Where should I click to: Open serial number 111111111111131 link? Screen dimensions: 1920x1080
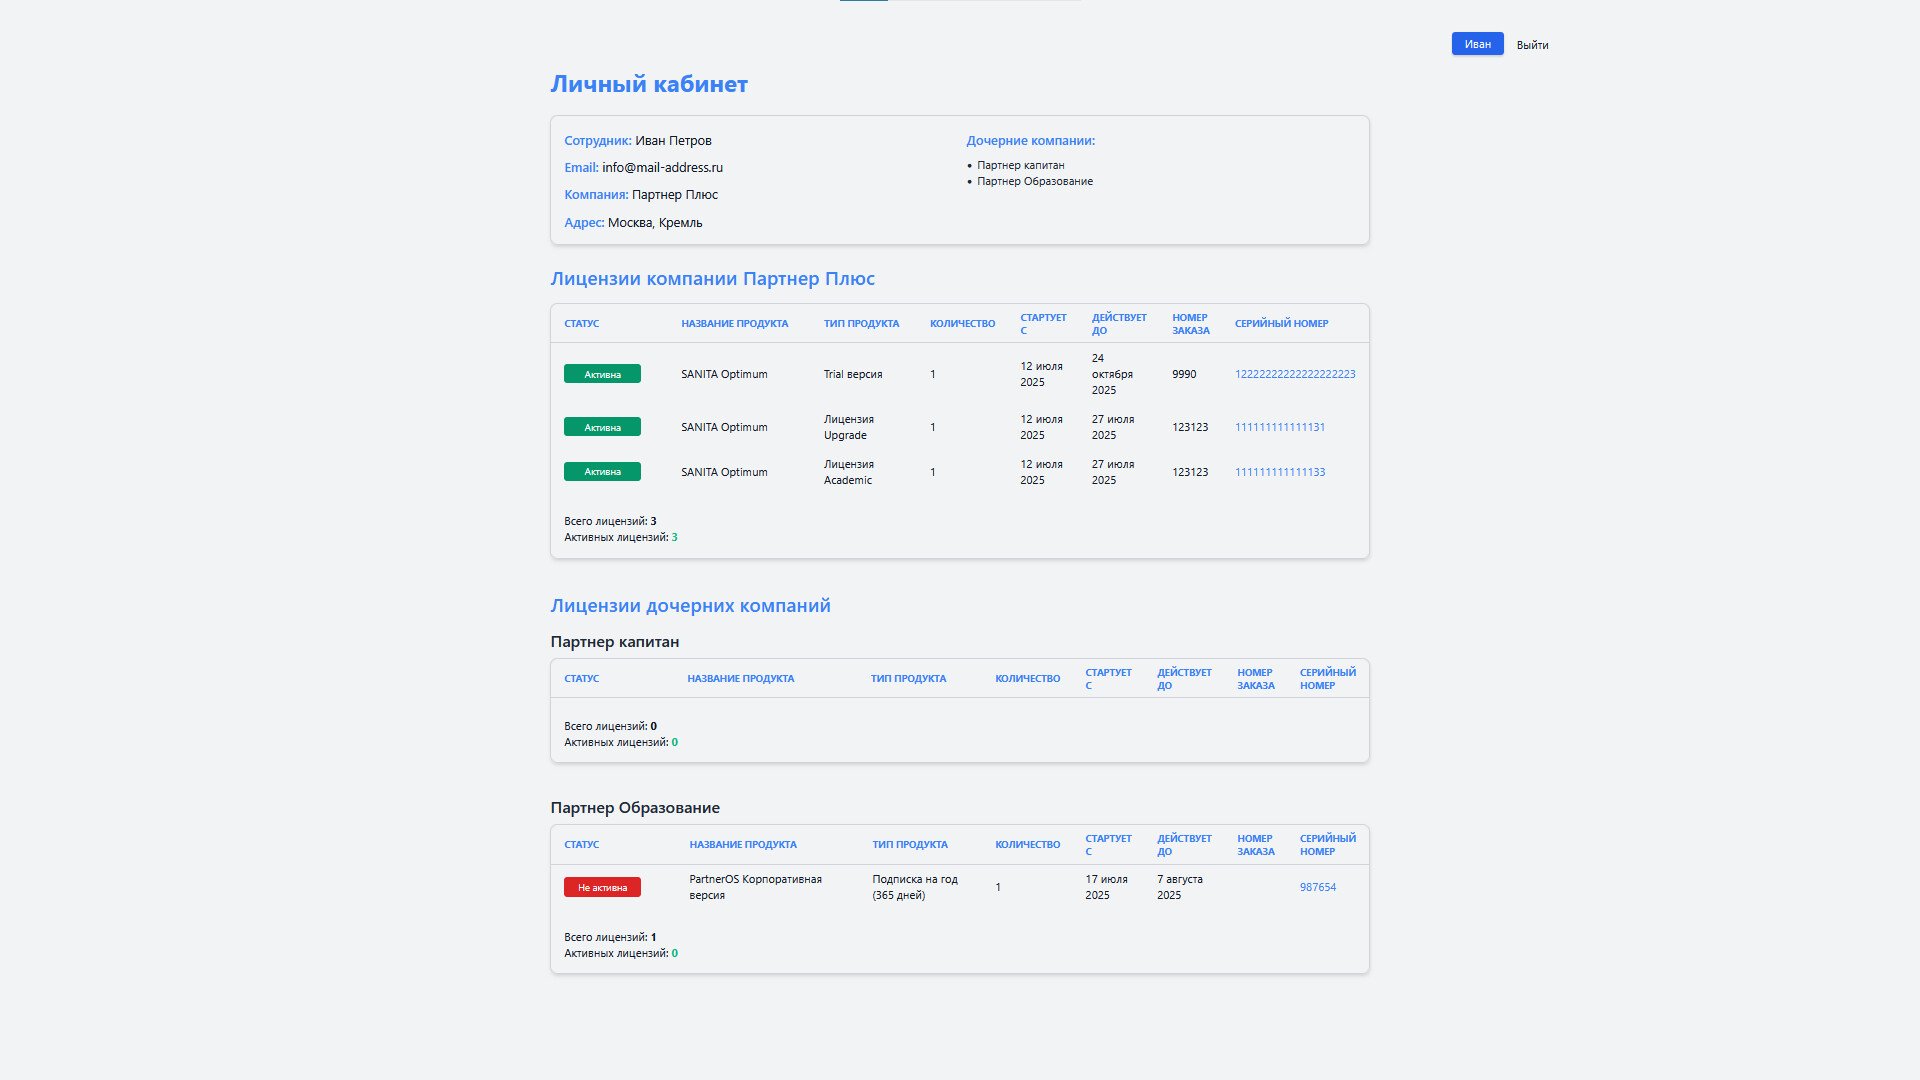coord(1280,427)
